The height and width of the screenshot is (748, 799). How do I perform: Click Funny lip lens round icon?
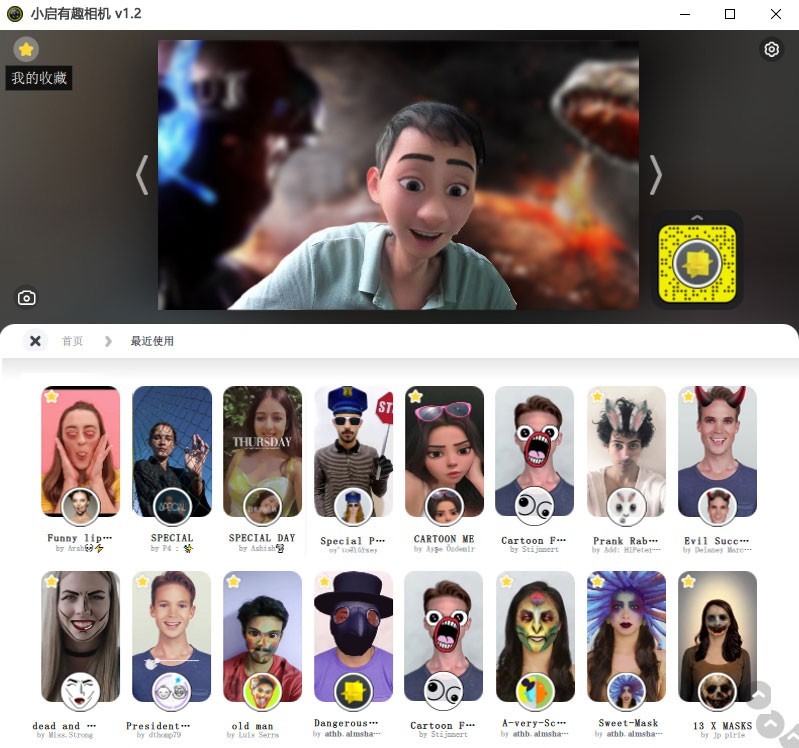click(x=81, y=507)
